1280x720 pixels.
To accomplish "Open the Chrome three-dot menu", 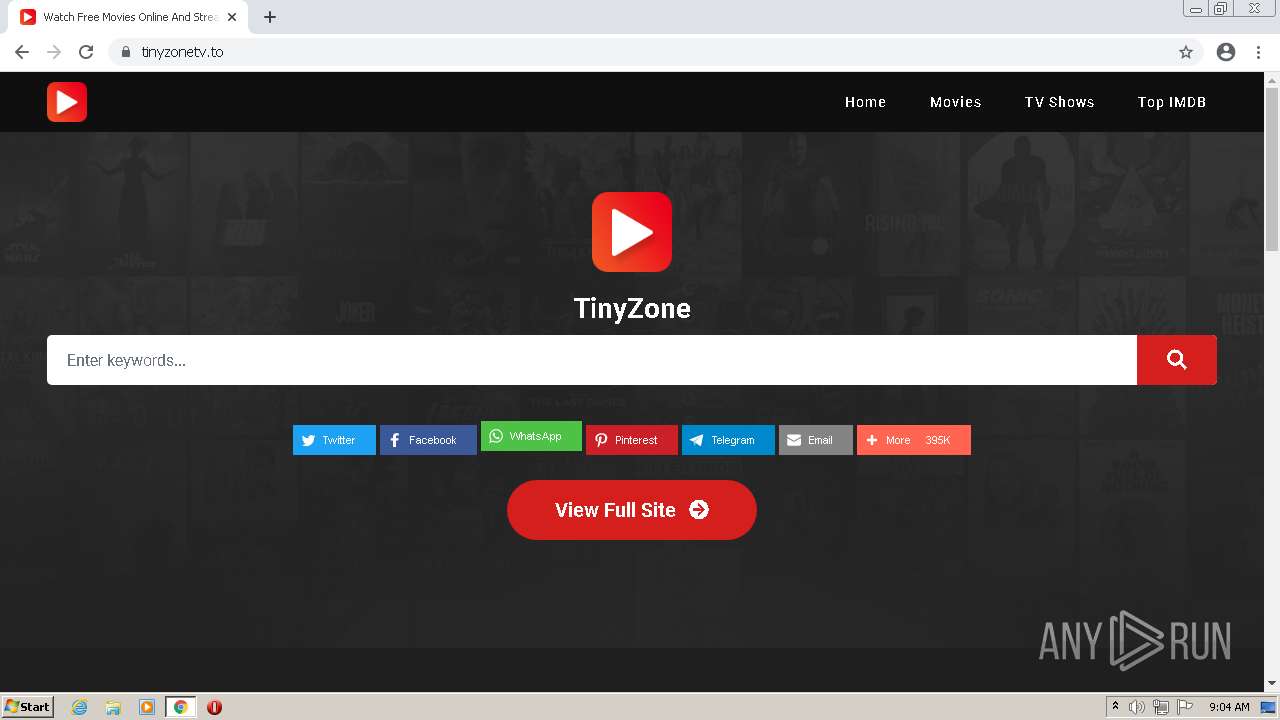I will coord(1259,52).
